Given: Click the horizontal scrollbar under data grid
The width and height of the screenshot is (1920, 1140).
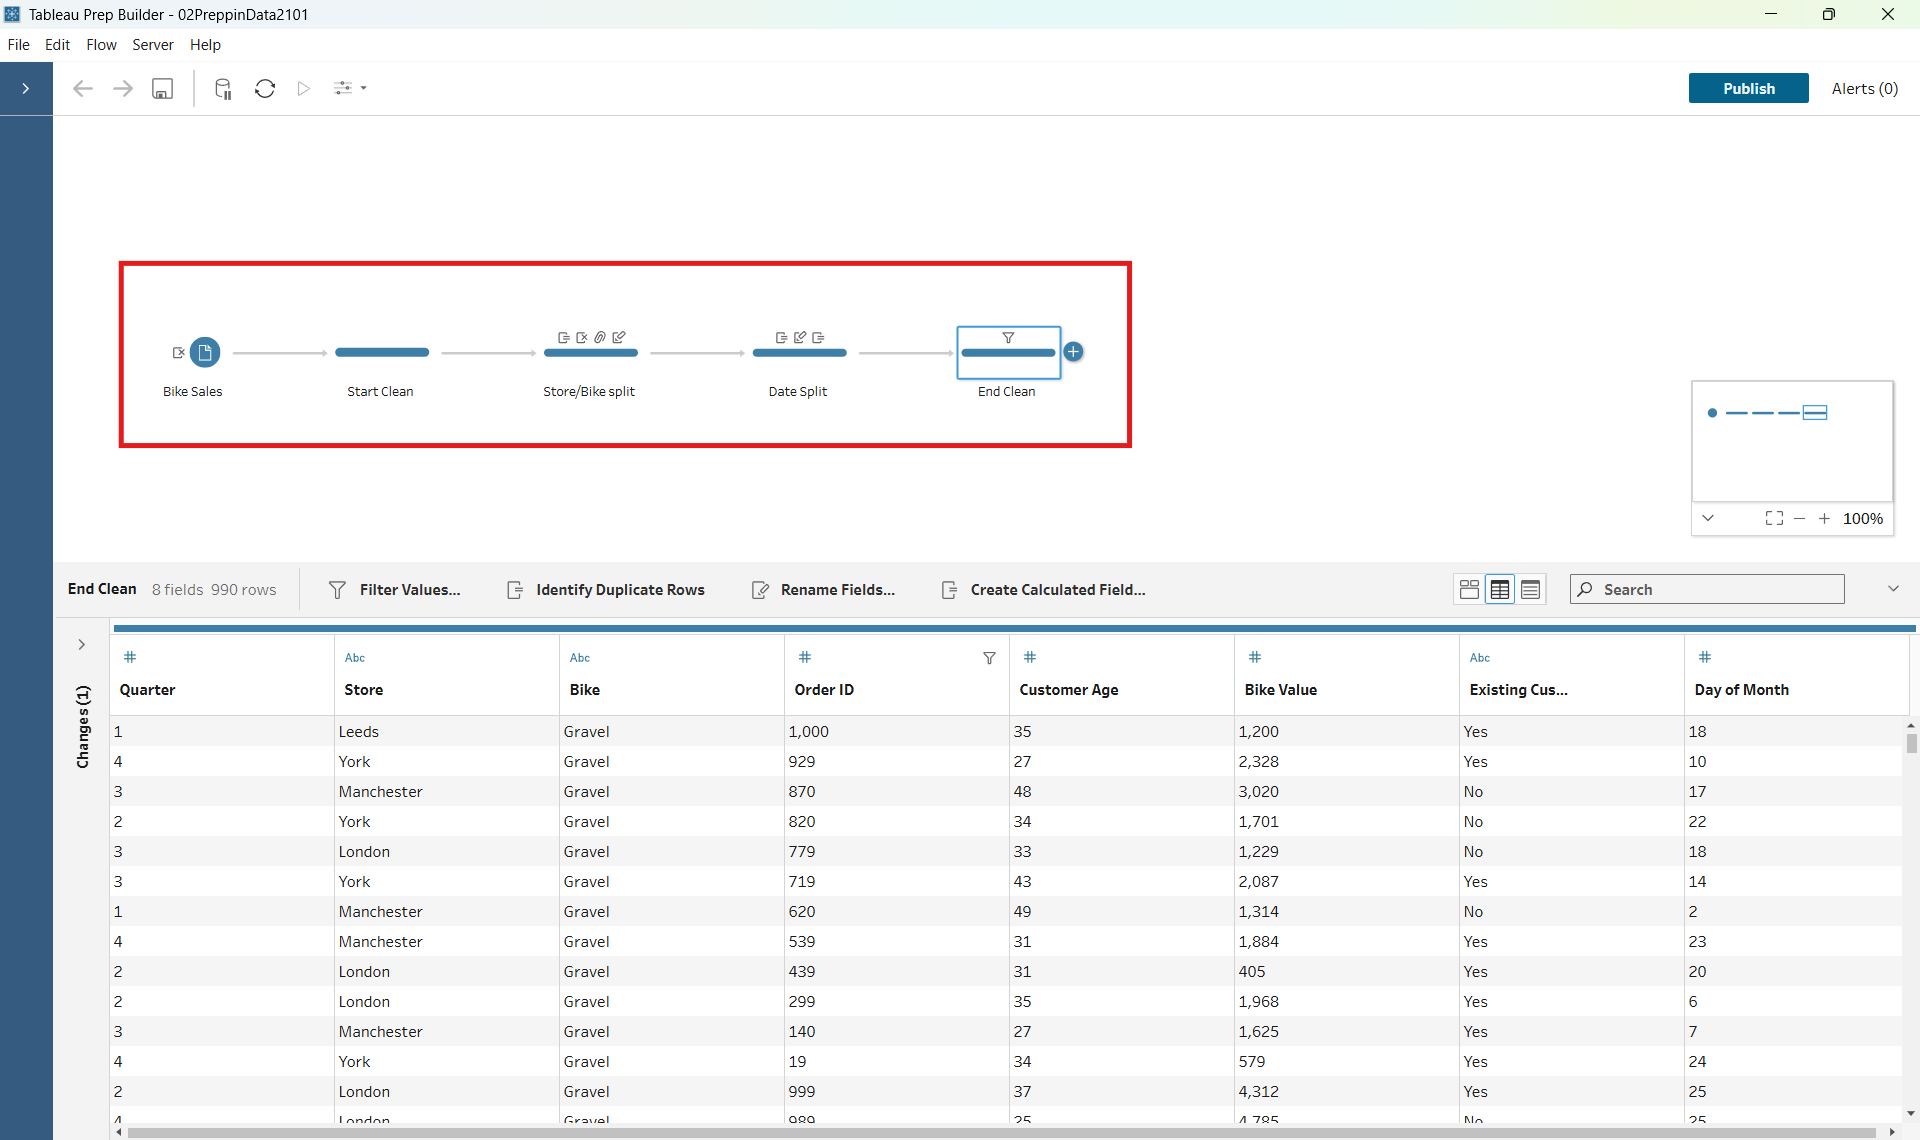Looking at the screenshot, I should tap(1000, 1132).
